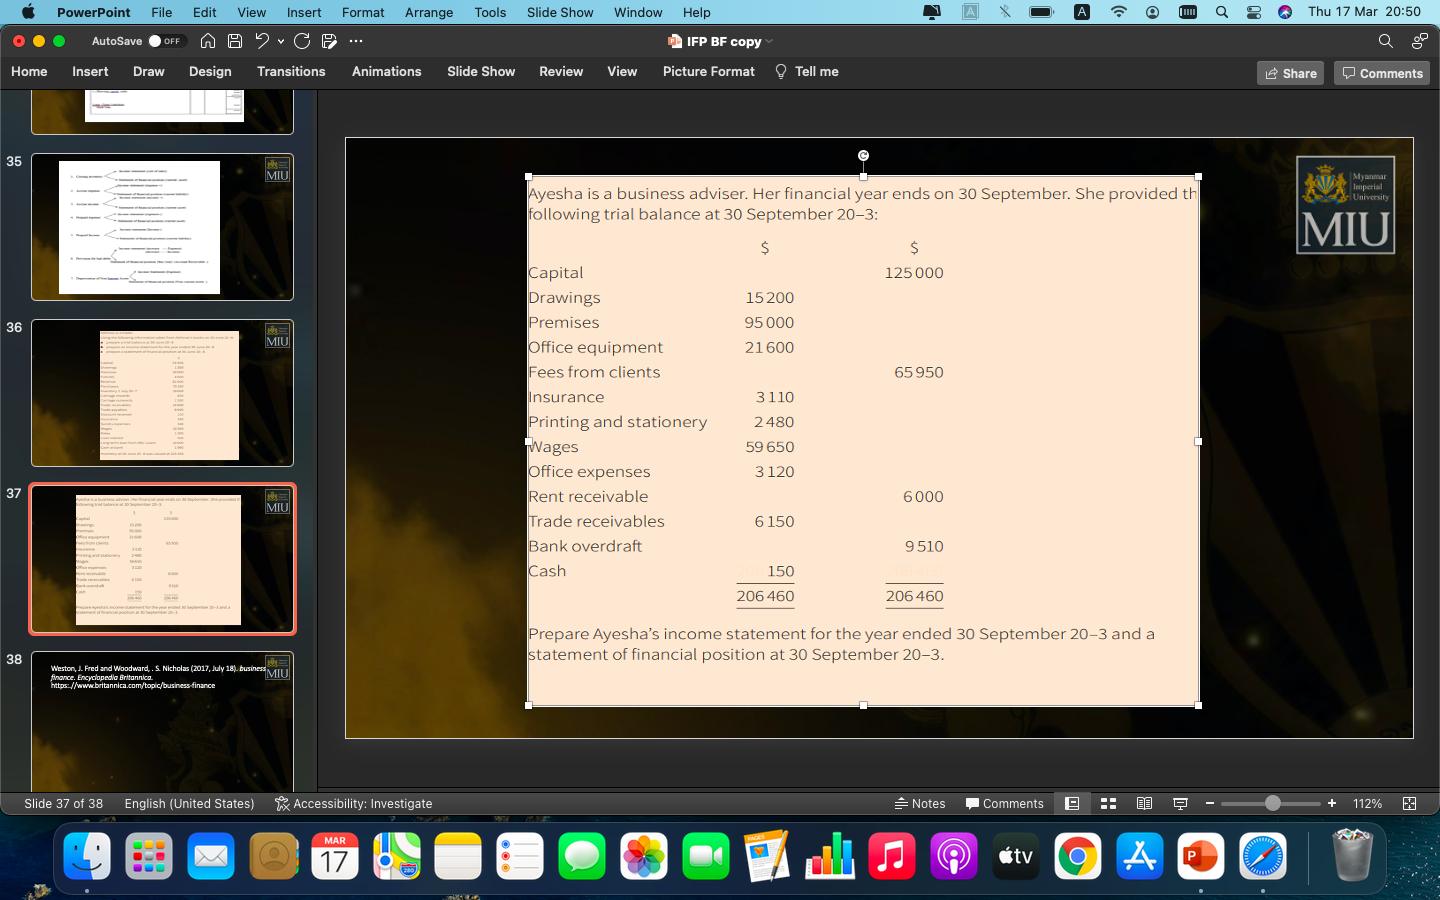This screenshot has height=900, width=1440.
Task: Open the Slide Show menu in the menu bar
Action: [x=560, y=12]
